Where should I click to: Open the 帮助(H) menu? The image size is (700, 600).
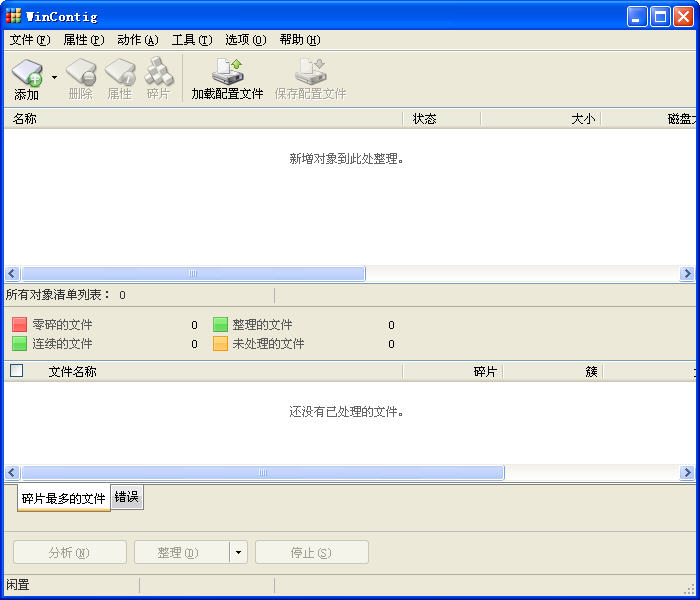pyautogui.click(x=300, y=40)
